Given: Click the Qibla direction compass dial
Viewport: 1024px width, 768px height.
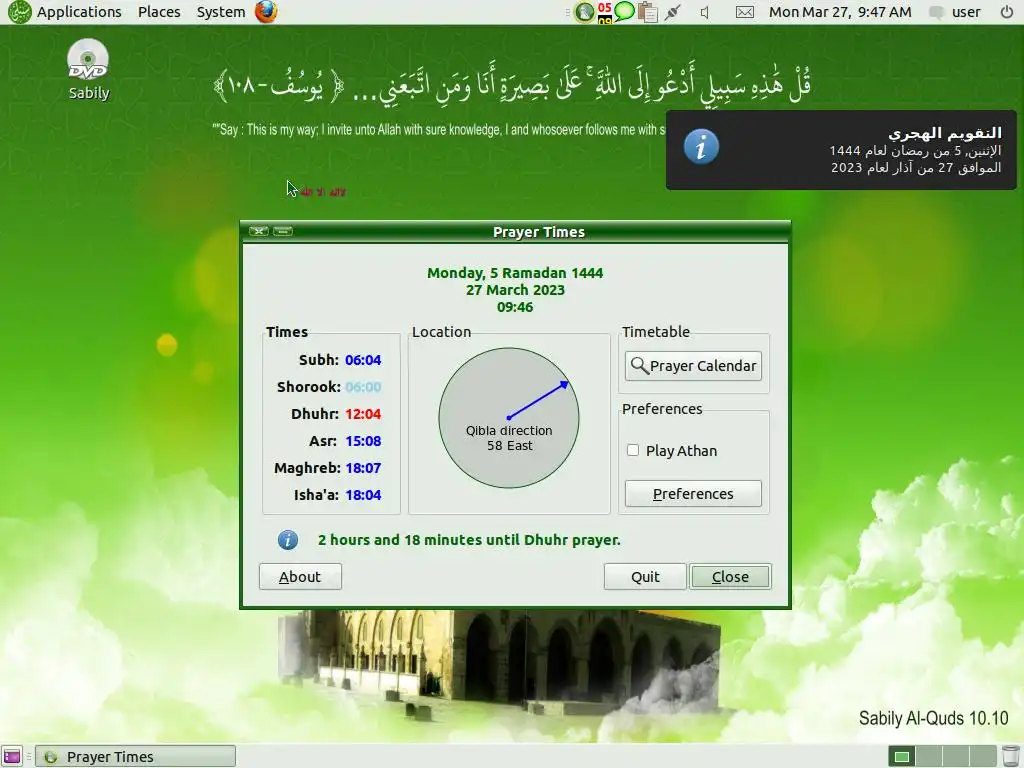Looking at the screenshot, I should pyautogui.click(x=509, y=418).
